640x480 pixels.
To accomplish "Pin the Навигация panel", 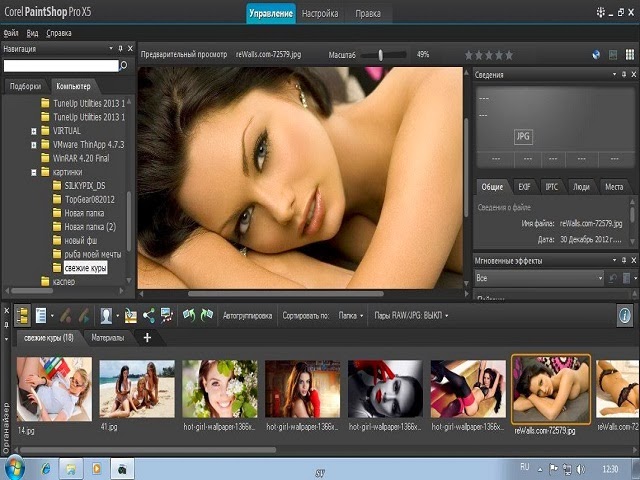I will [120, 49].
